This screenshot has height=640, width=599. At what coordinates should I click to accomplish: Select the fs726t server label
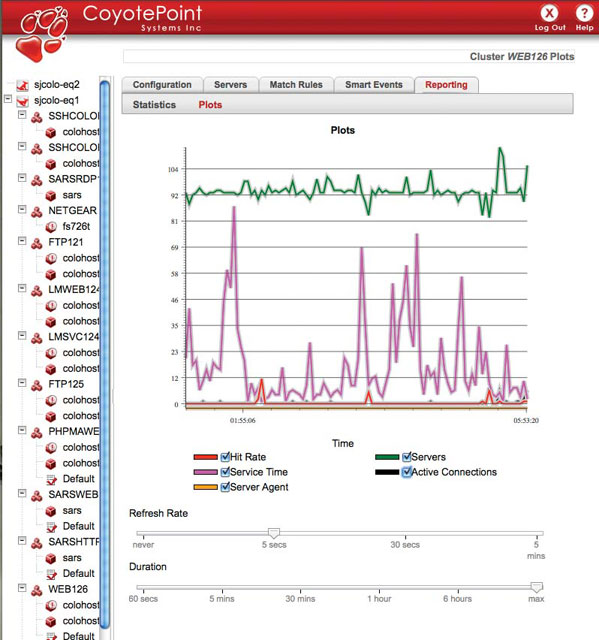pos(76,226)
